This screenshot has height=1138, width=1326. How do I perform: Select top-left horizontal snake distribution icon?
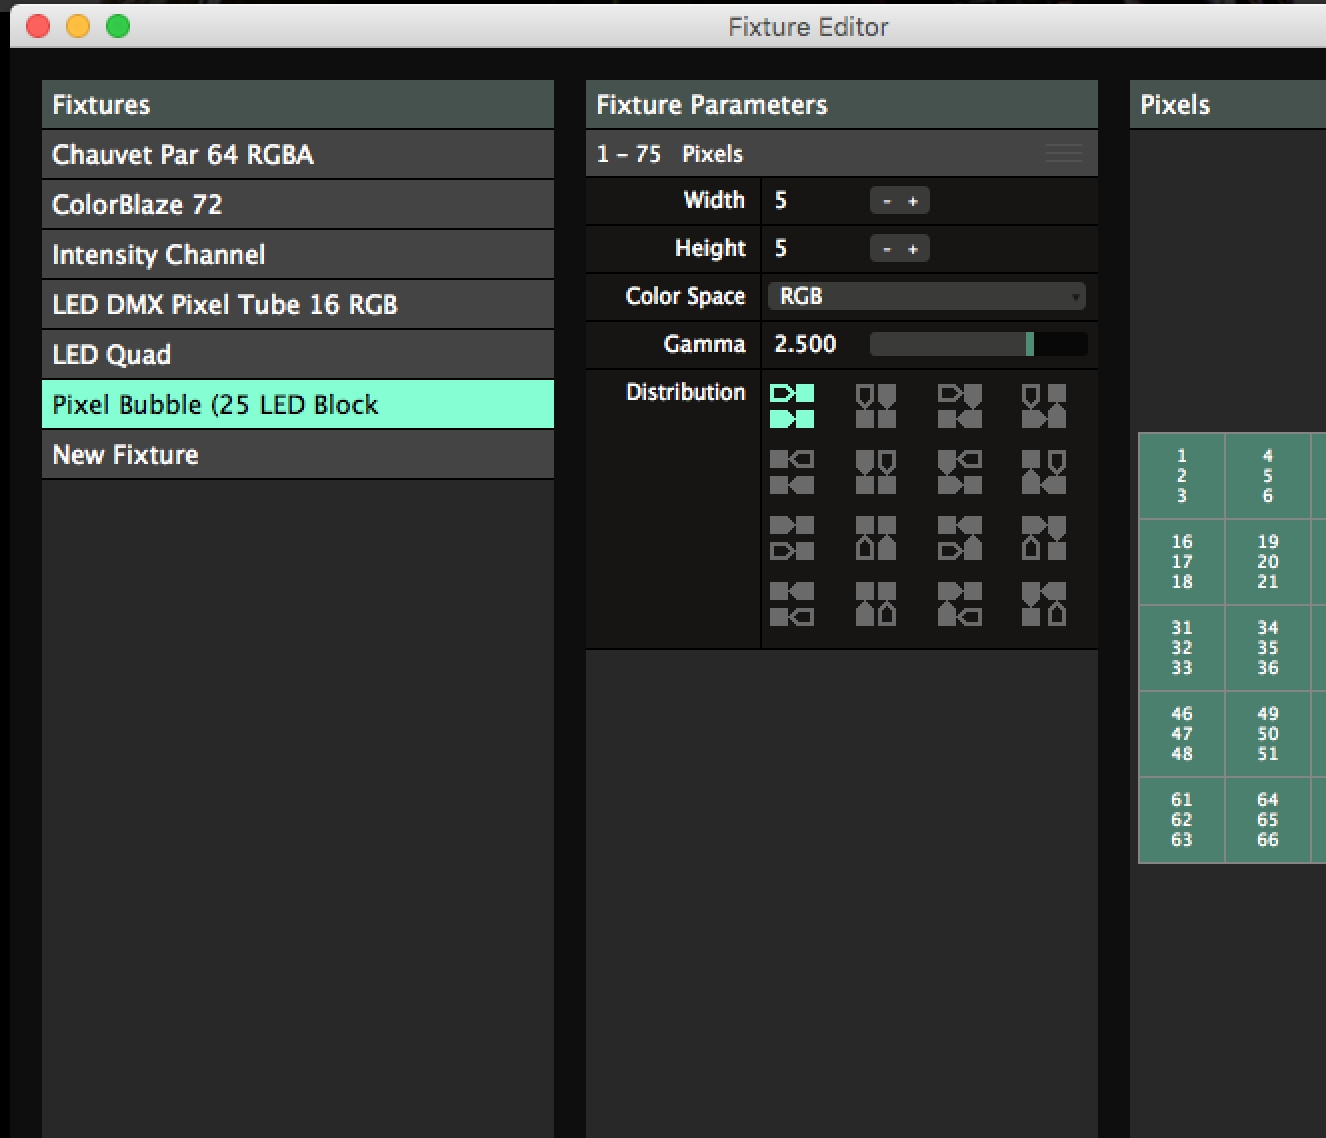[x=959, y=406]
